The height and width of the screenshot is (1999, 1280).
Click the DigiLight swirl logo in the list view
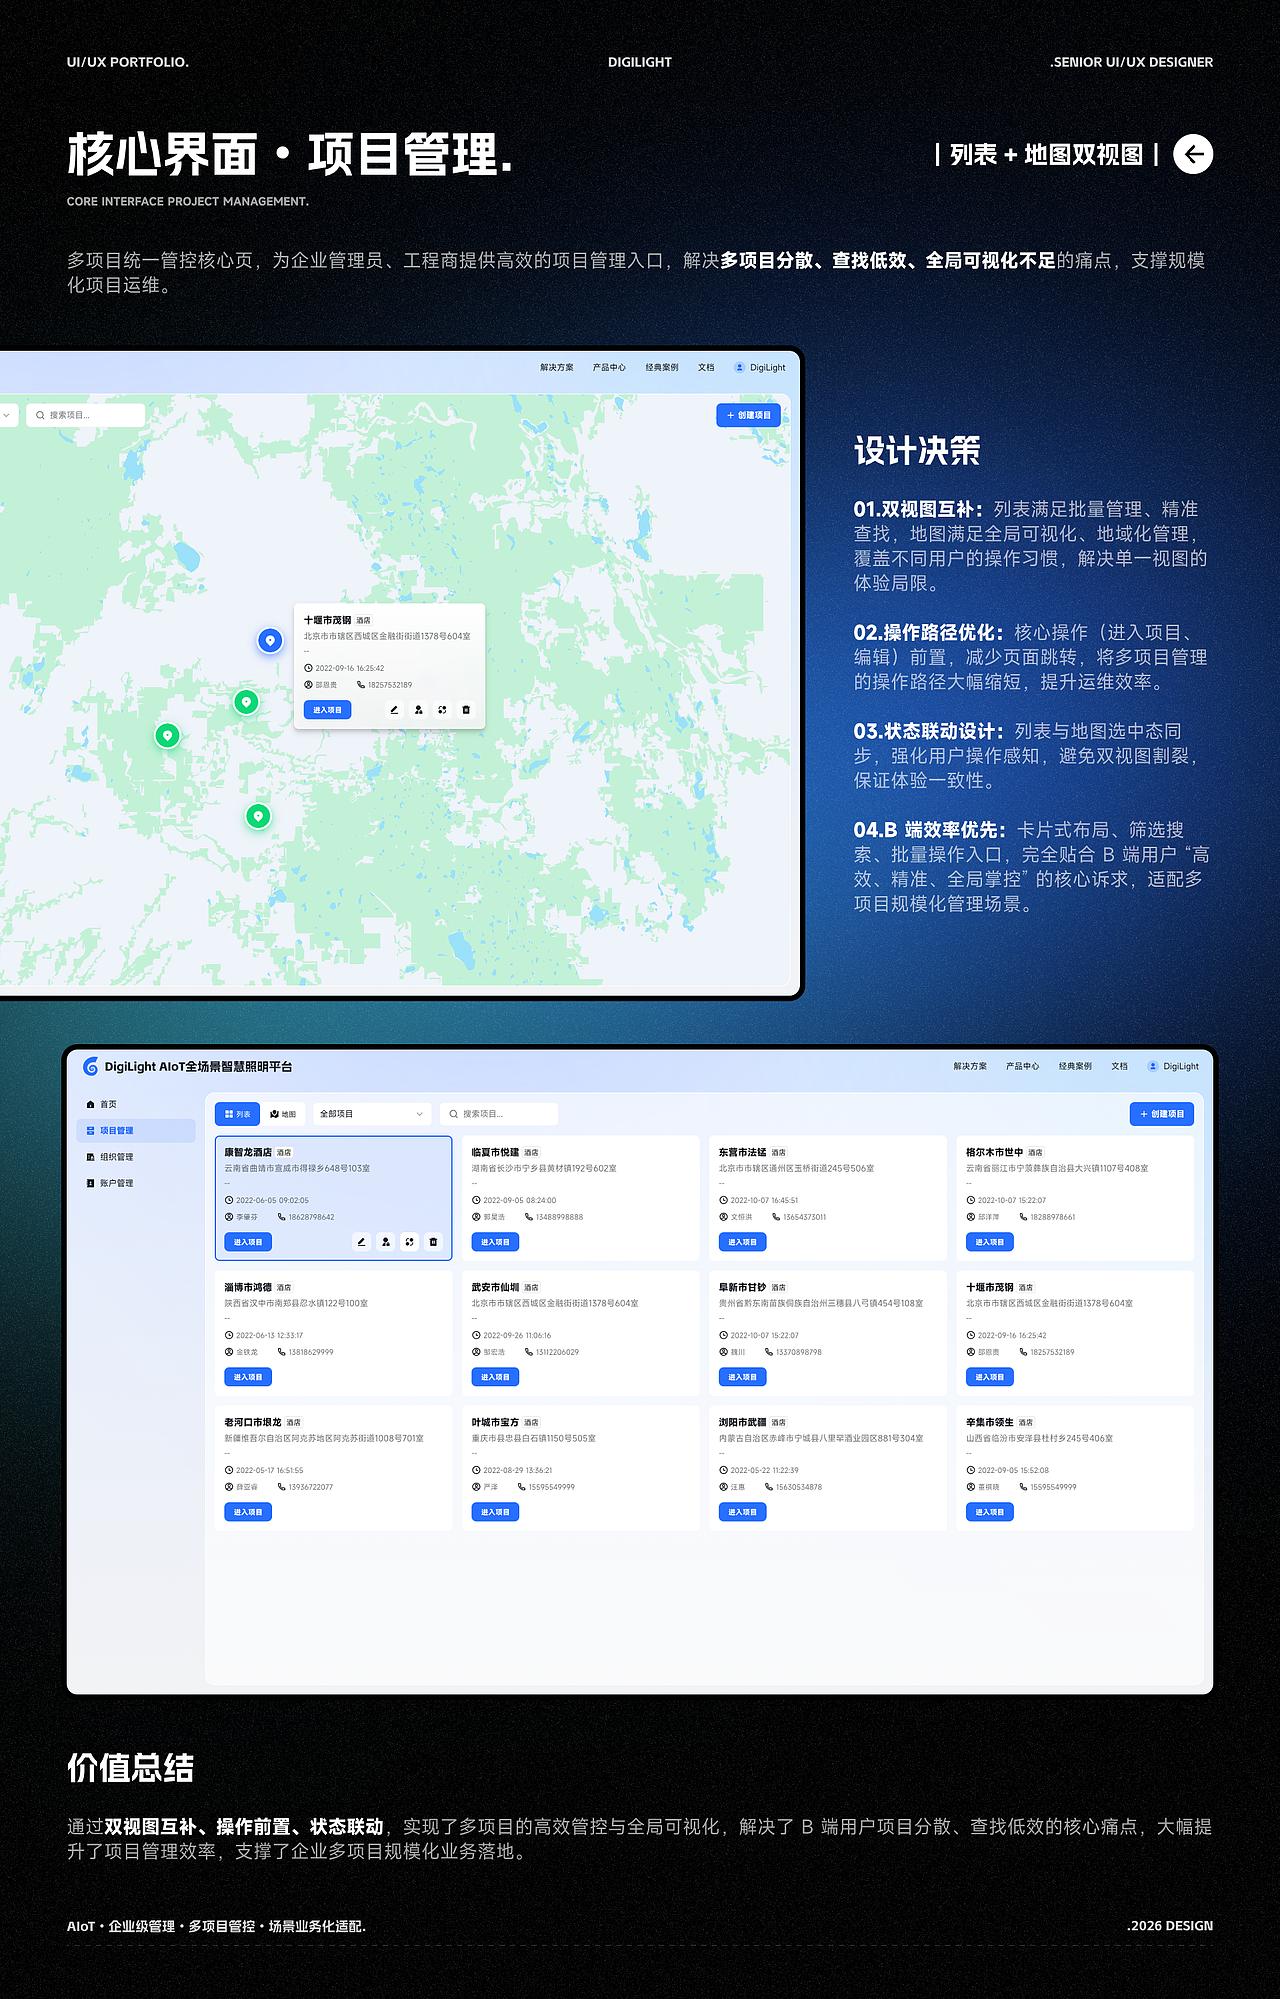tap(91, 1067)
